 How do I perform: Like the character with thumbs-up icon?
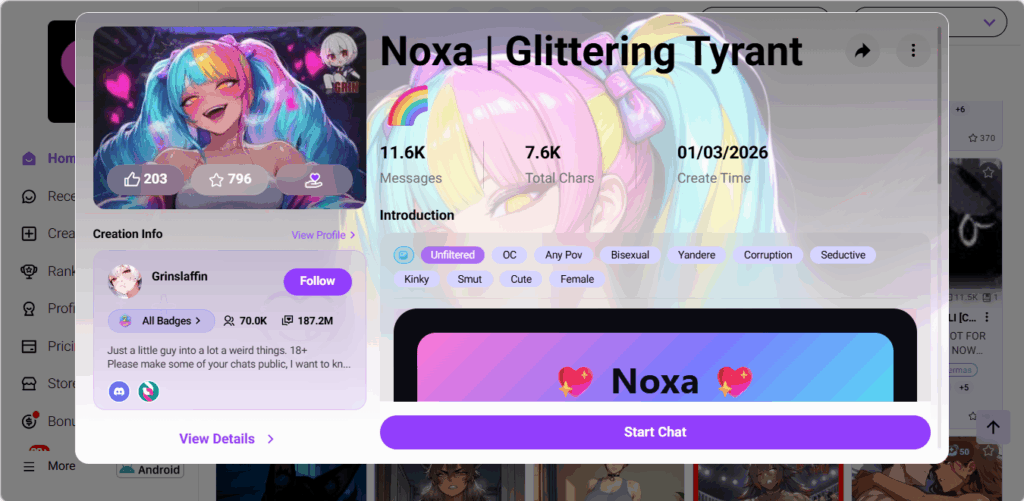(x=146, y=179)
